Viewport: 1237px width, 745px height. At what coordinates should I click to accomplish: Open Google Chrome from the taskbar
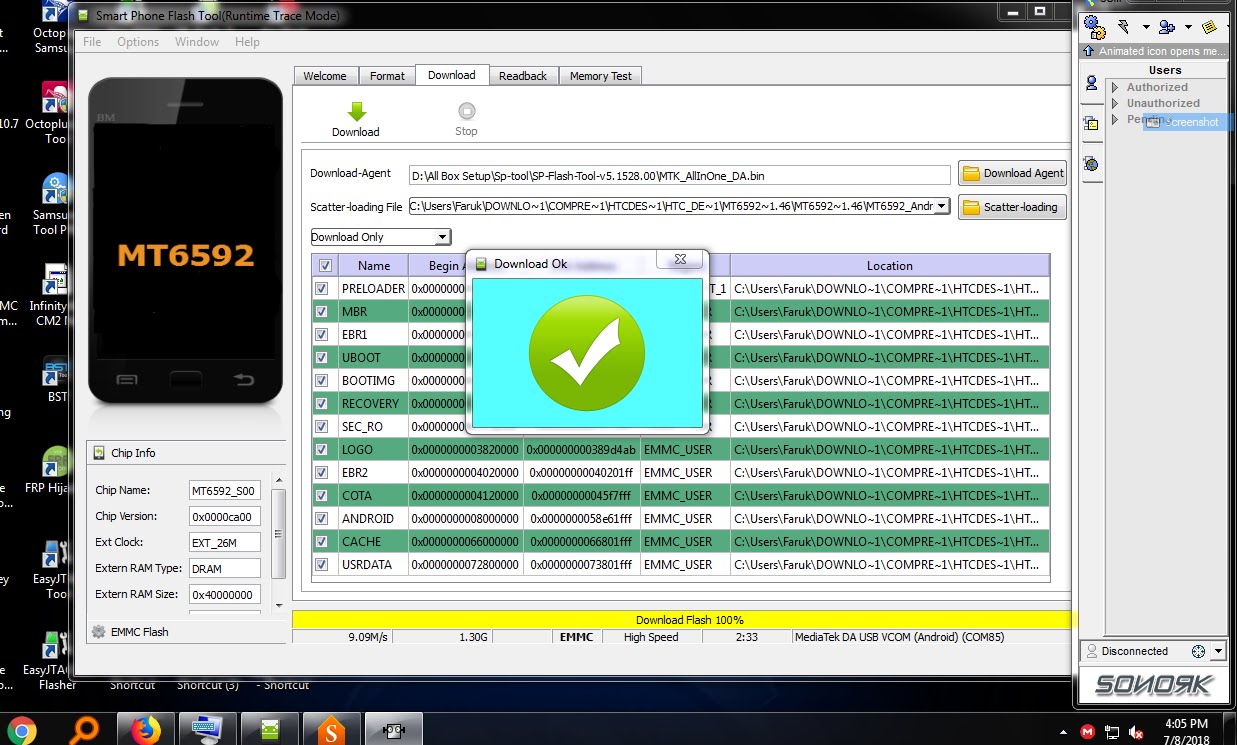(21, 731)
